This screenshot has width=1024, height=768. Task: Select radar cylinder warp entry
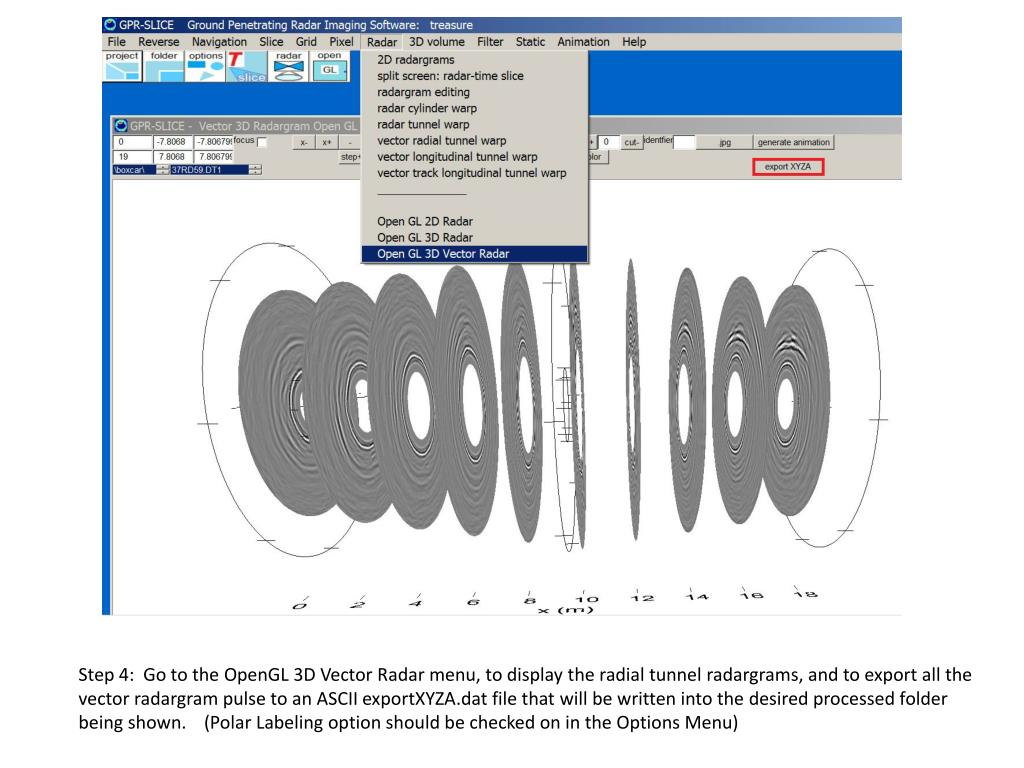475,108
